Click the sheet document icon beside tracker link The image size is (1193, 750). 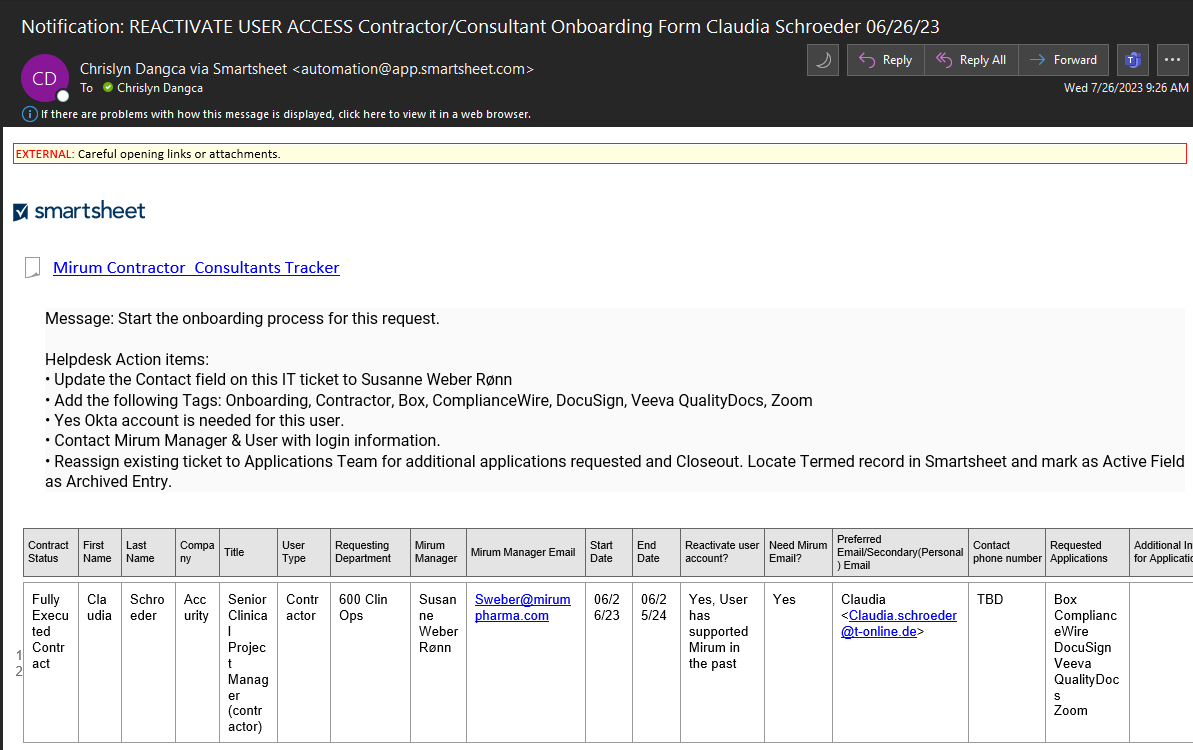[33, 268]
